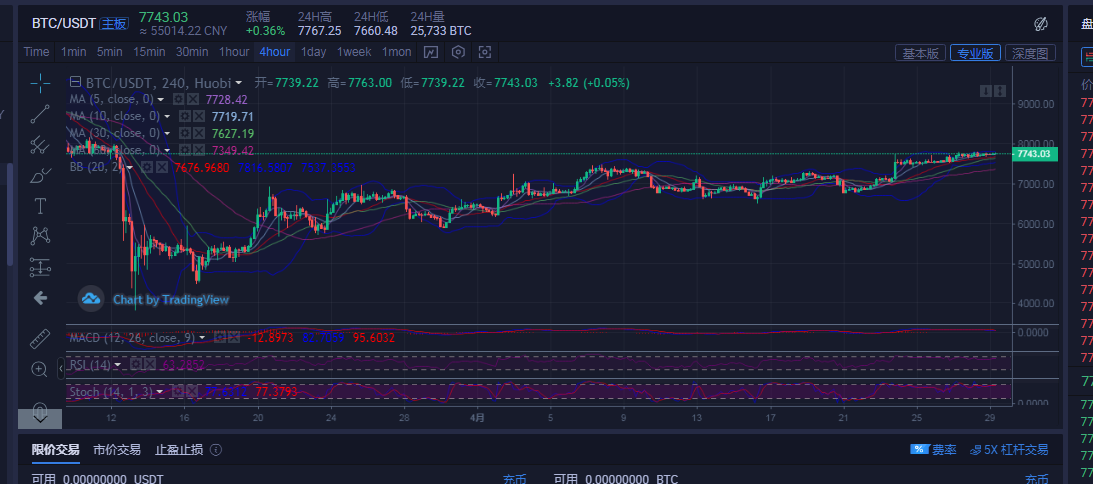The height and width of the screenshot is (484, 1093).
Task: Click the 止盈止损 info icon
Action: tap(216, 450)
